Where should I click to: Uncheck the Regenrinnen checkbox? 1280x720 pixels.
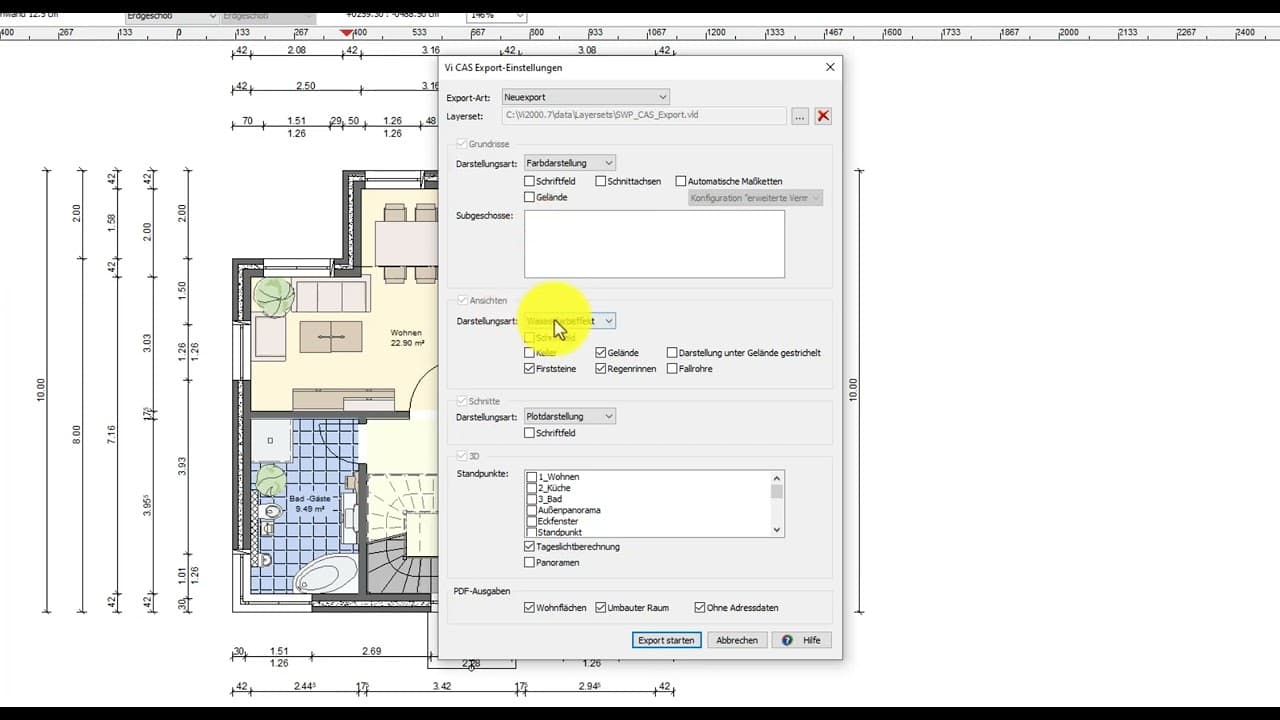click(x=601, y=369)
